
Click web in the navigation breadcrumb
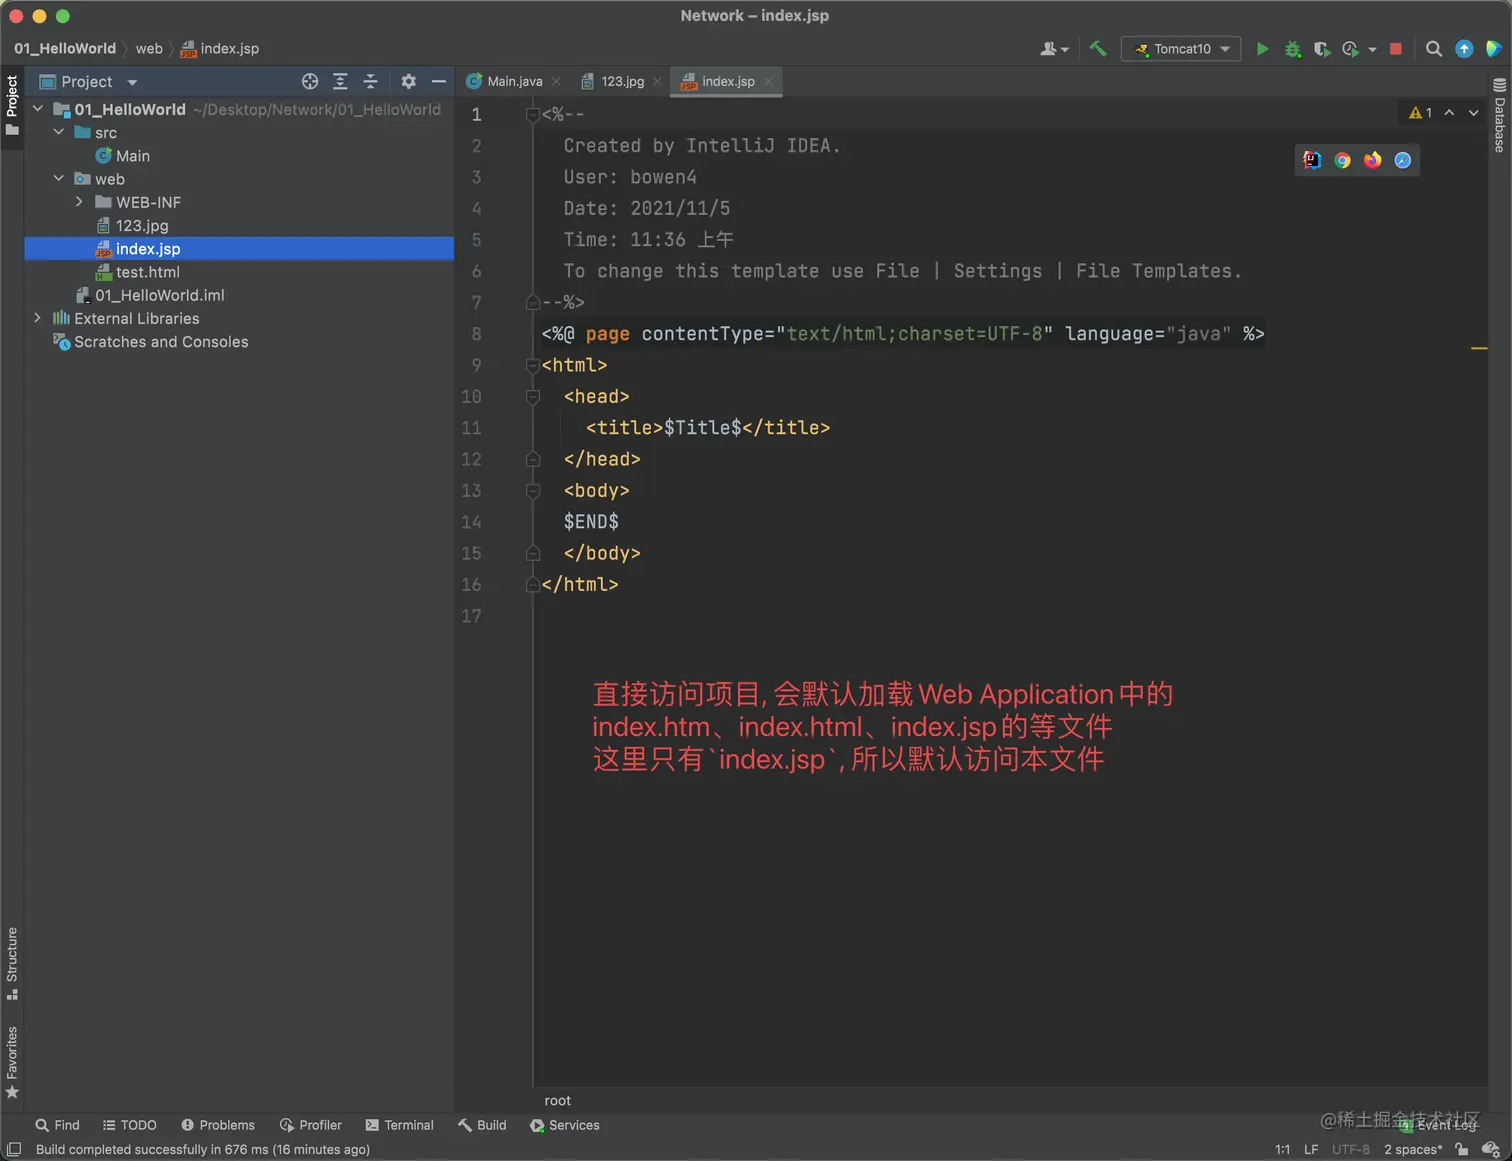(x=149, y=48)
